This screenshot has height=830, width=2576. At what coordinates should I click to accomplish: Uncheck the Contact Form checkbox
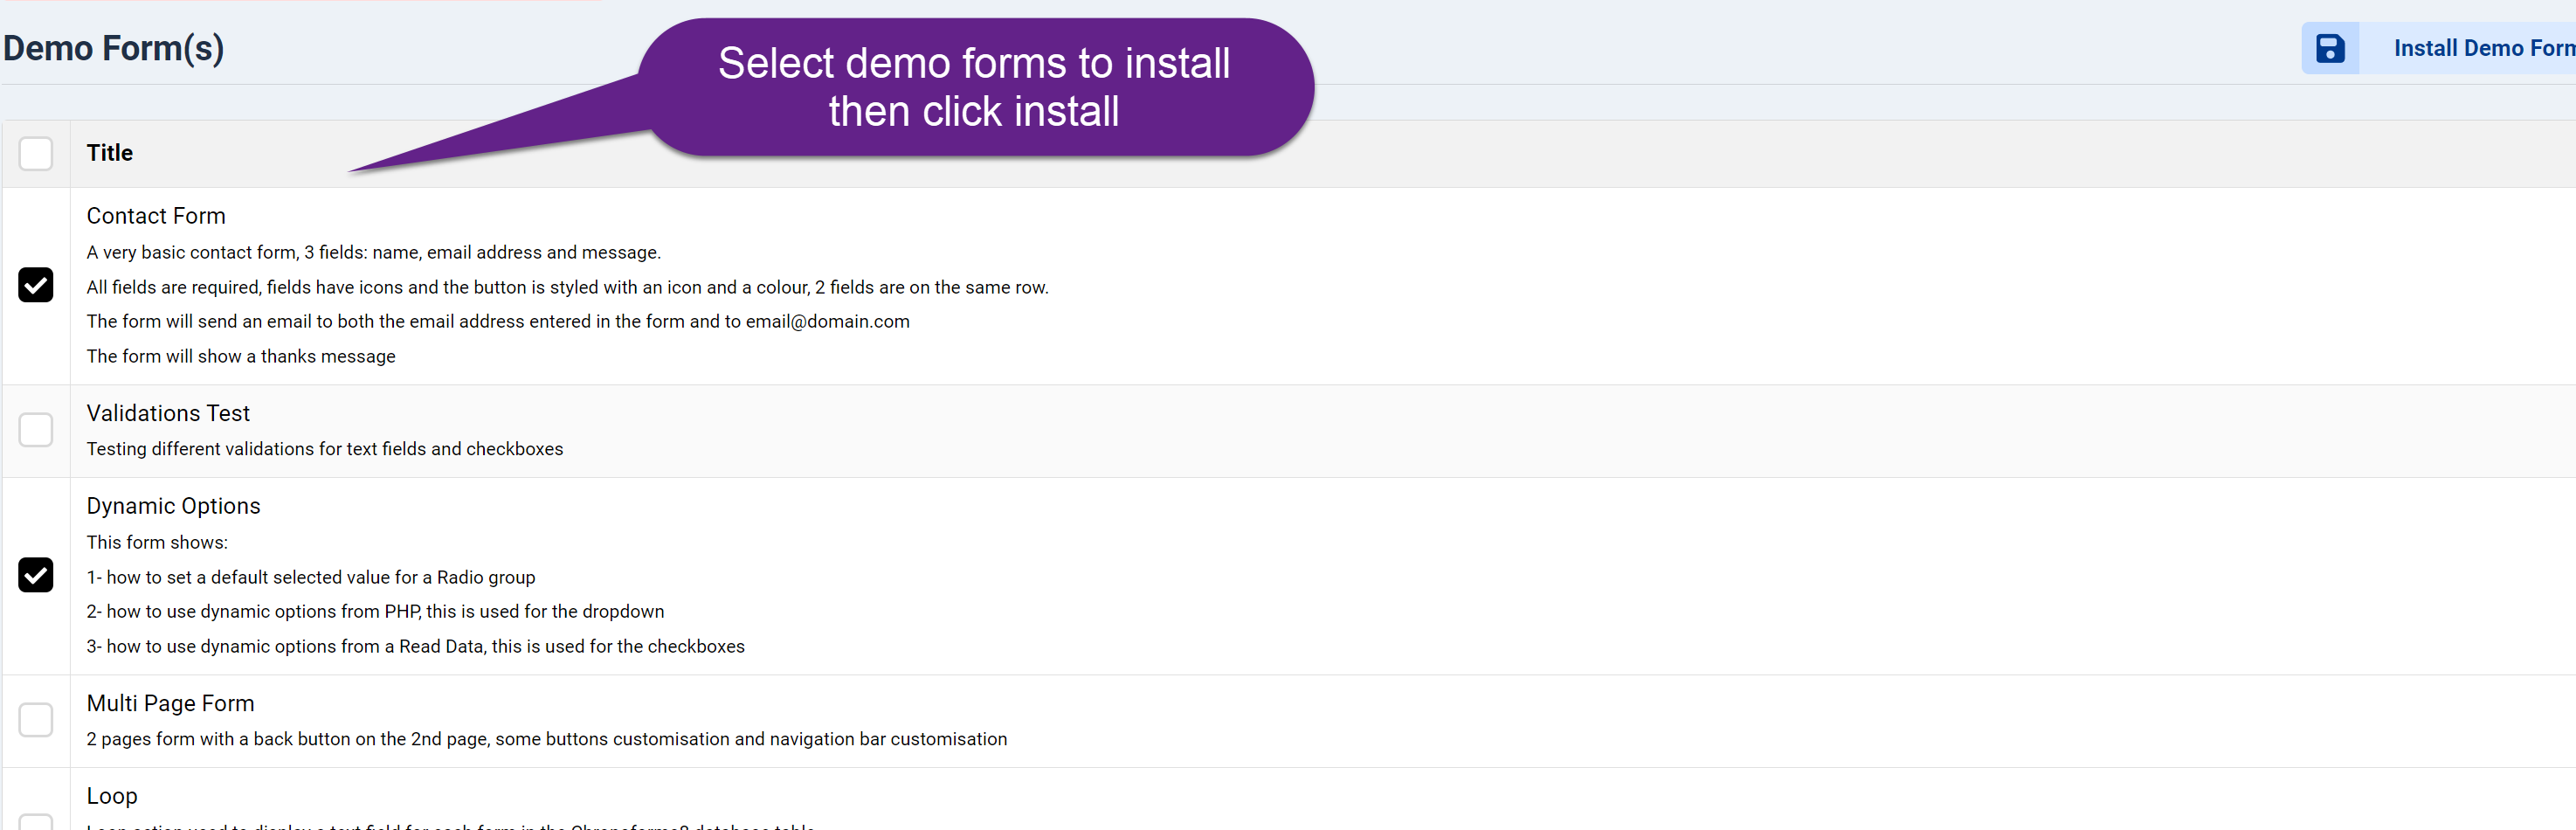(x=36, y=285)
